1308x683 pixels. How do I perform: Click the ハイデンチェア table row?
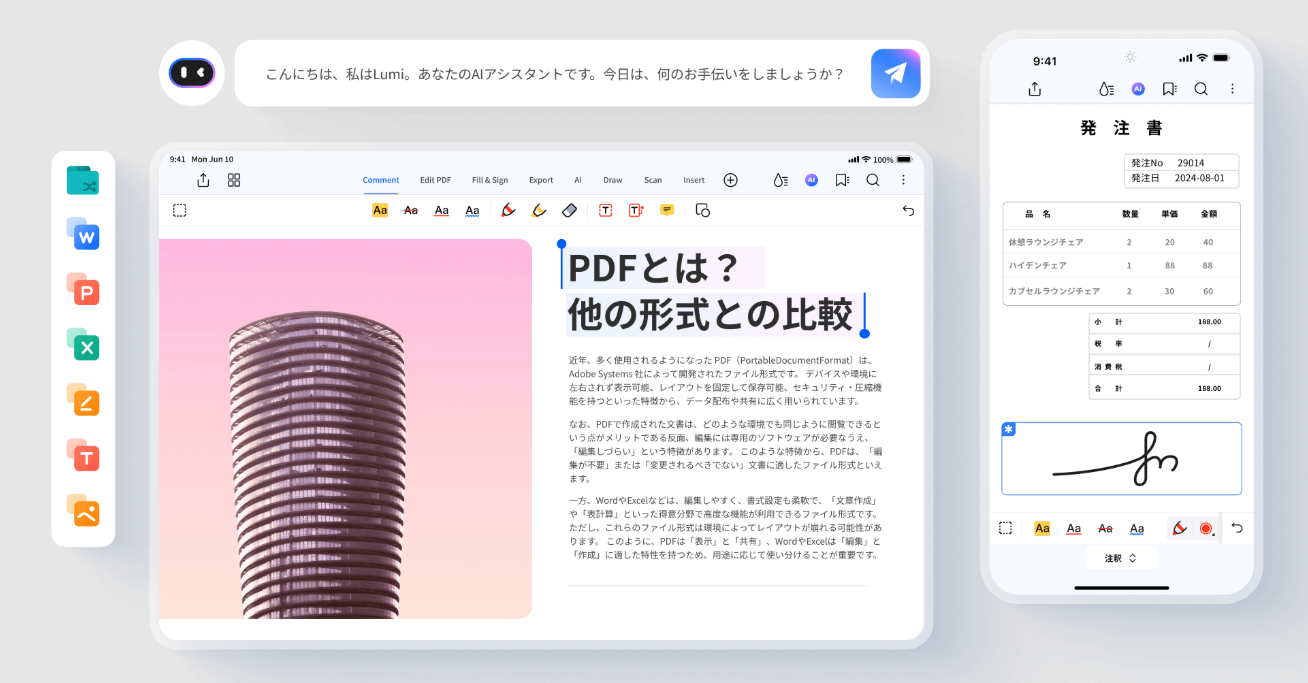point(1122,265)
